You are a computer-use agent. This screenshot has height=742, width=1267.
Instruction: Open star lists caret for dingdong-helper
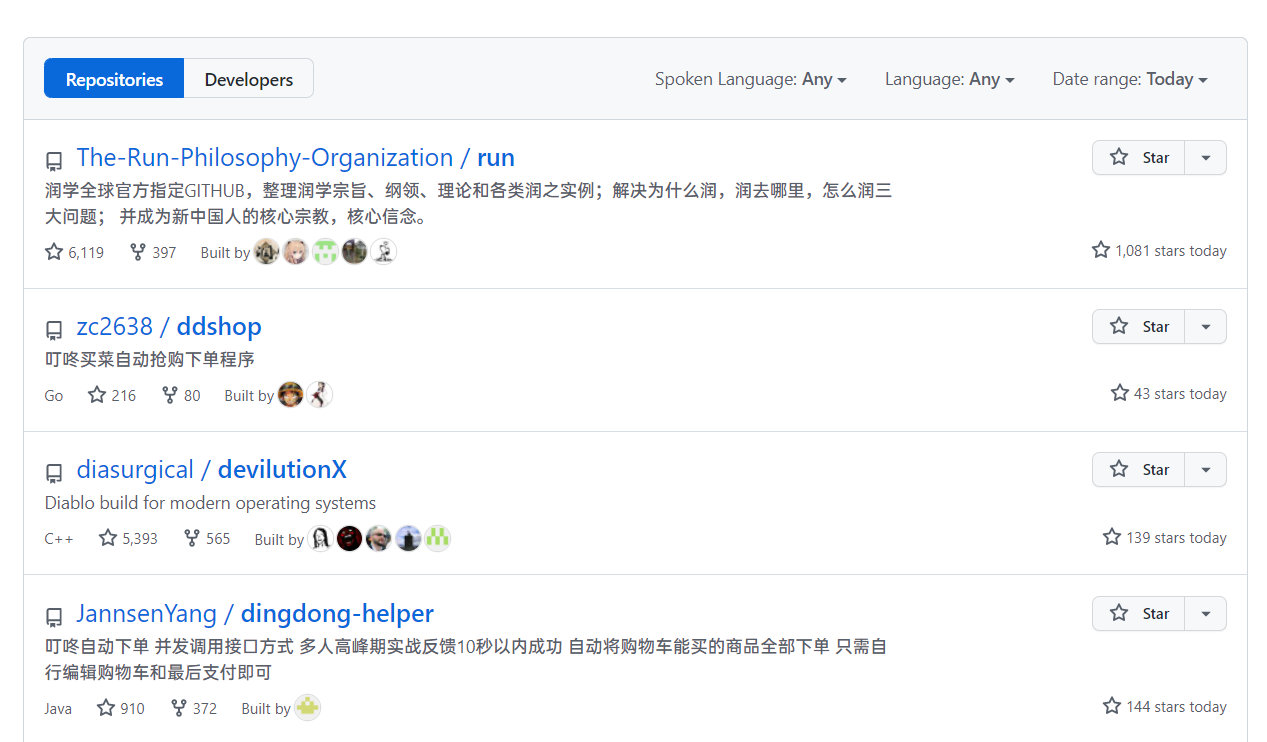(1206, 613)
